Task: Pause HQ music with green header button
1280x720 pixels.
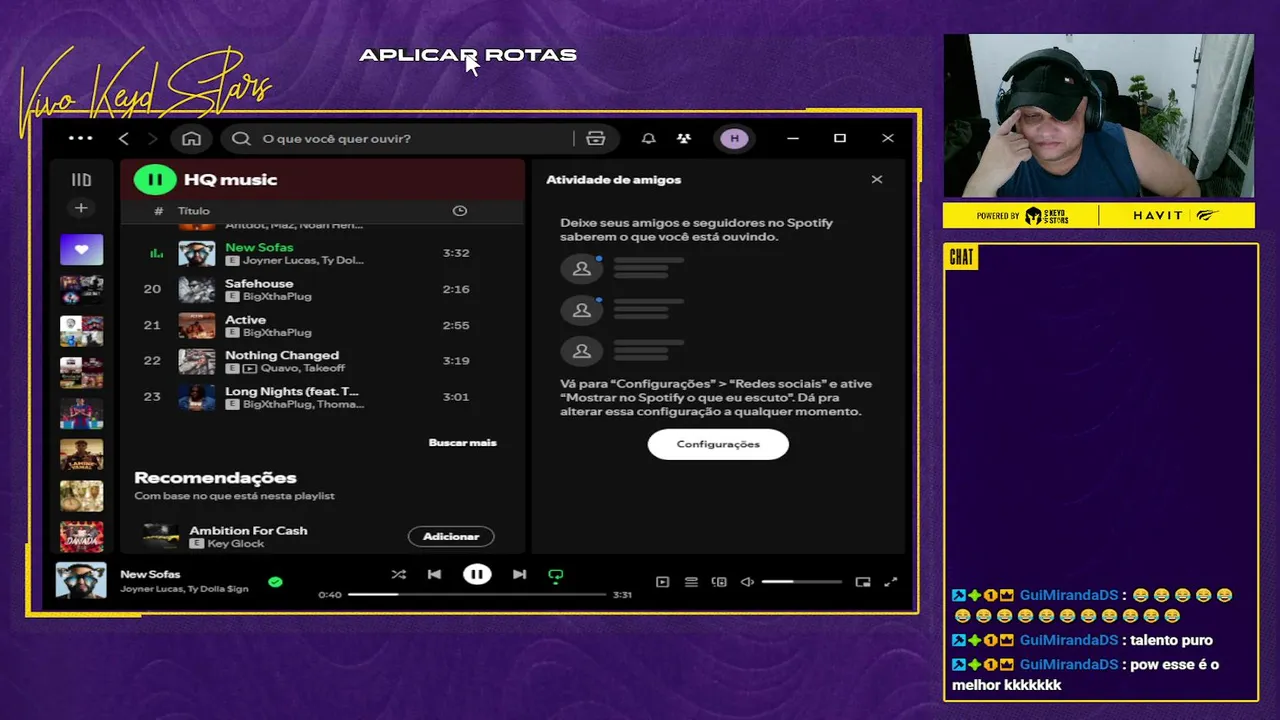Action: [x=155, y=180]
